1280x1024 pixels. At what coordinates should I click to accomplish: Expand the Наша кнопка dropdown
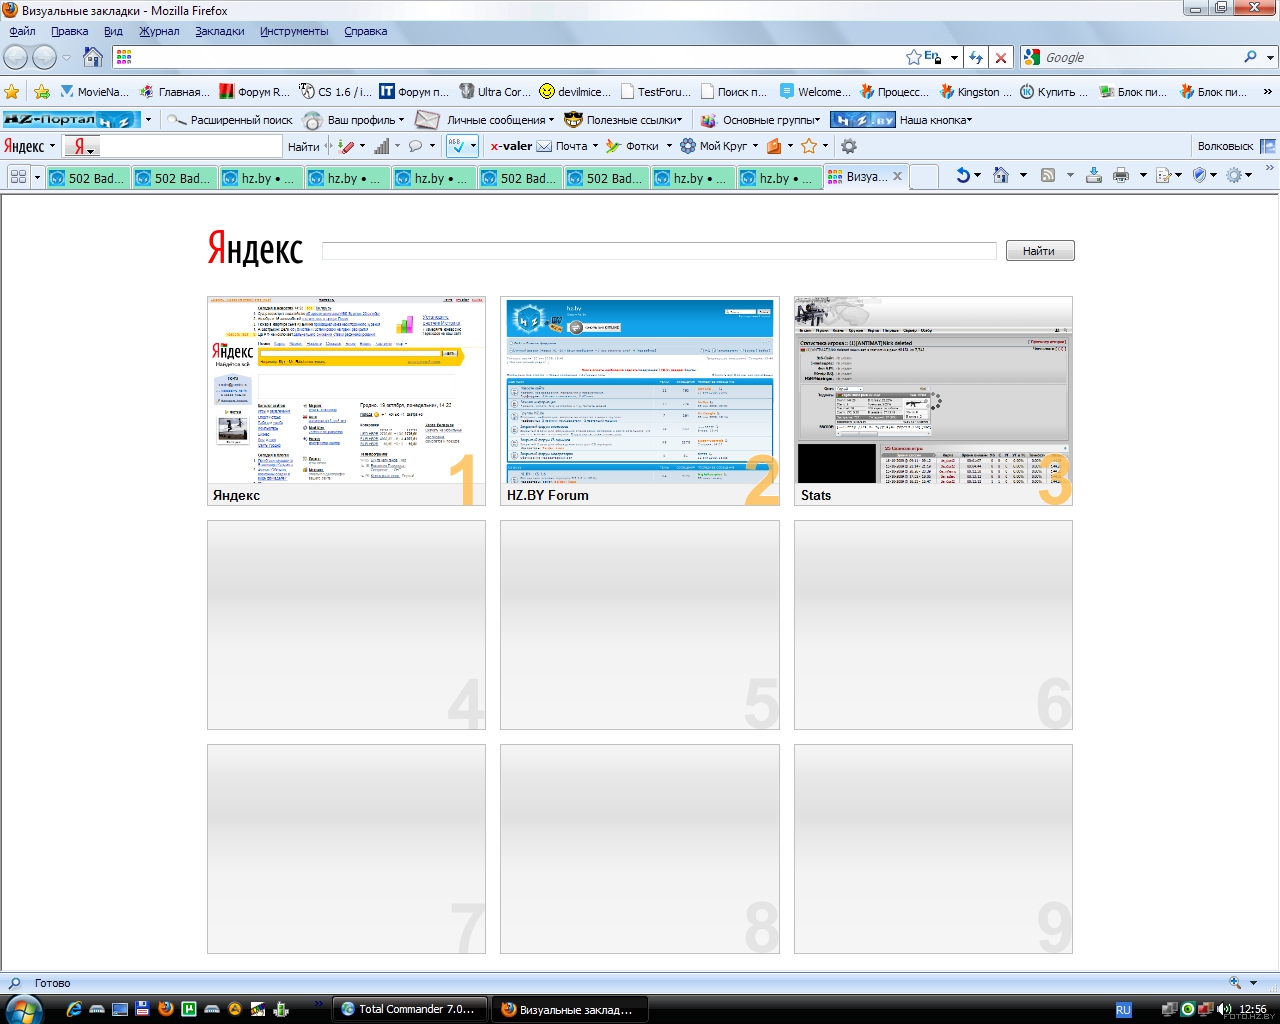pyautogui.click(x=968, y=120)
